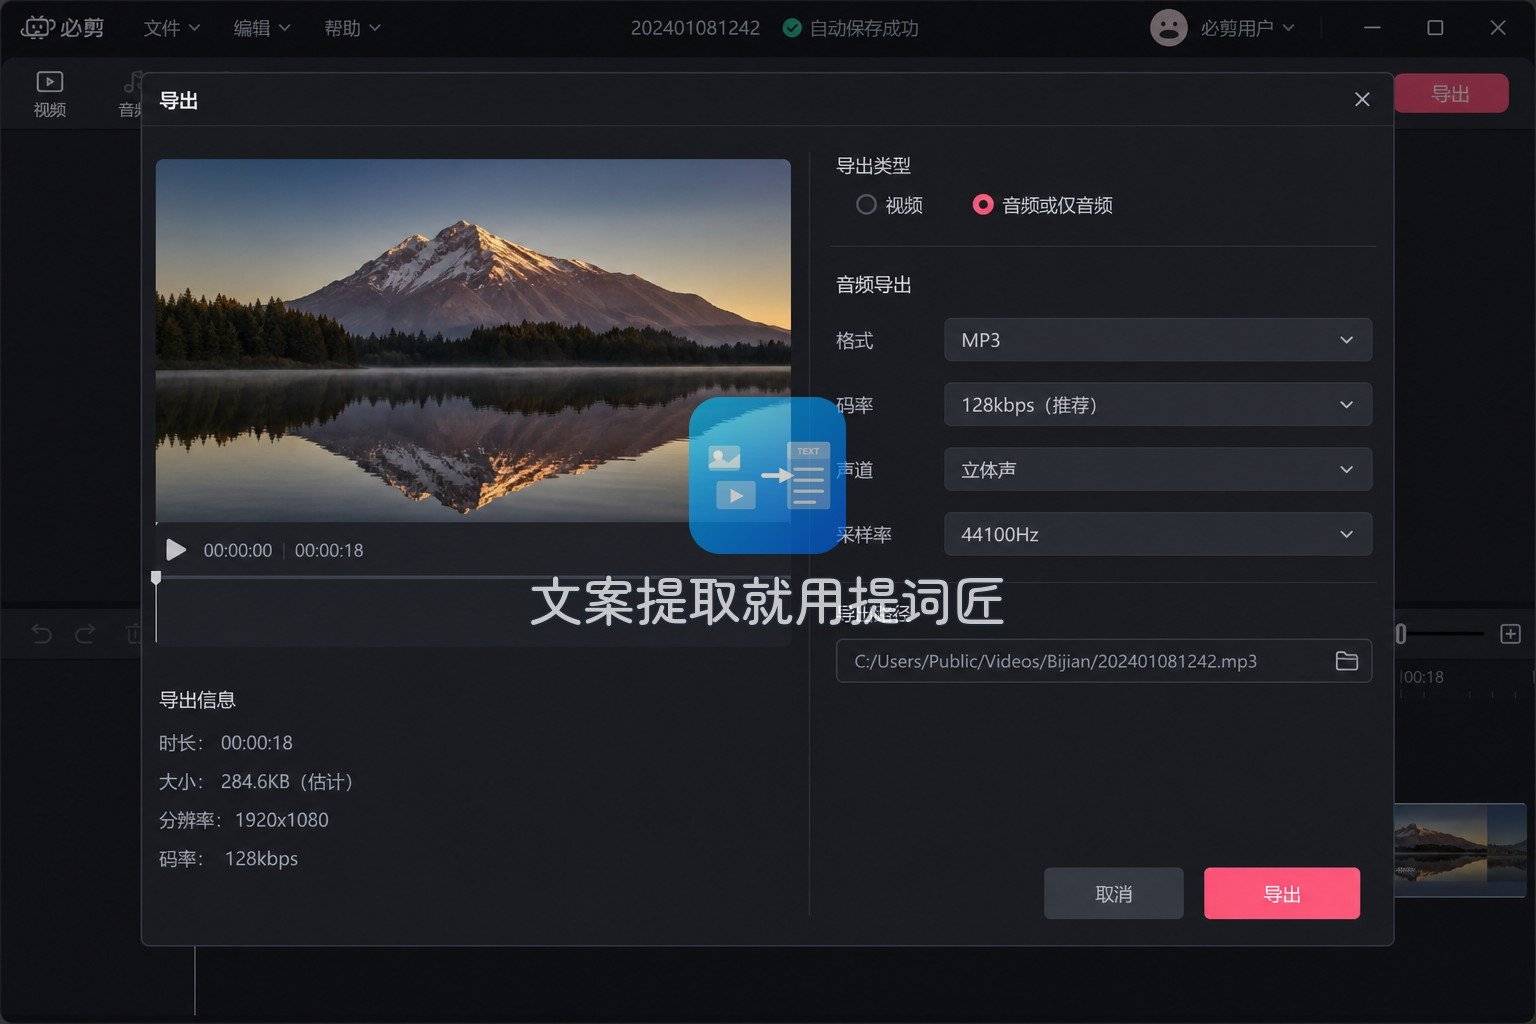The width and height of the screenshot is (1536, 1024).
Task: Click the 时长: 00:00:18 info text
Action: pyautogui.click(x=226, y=743)
